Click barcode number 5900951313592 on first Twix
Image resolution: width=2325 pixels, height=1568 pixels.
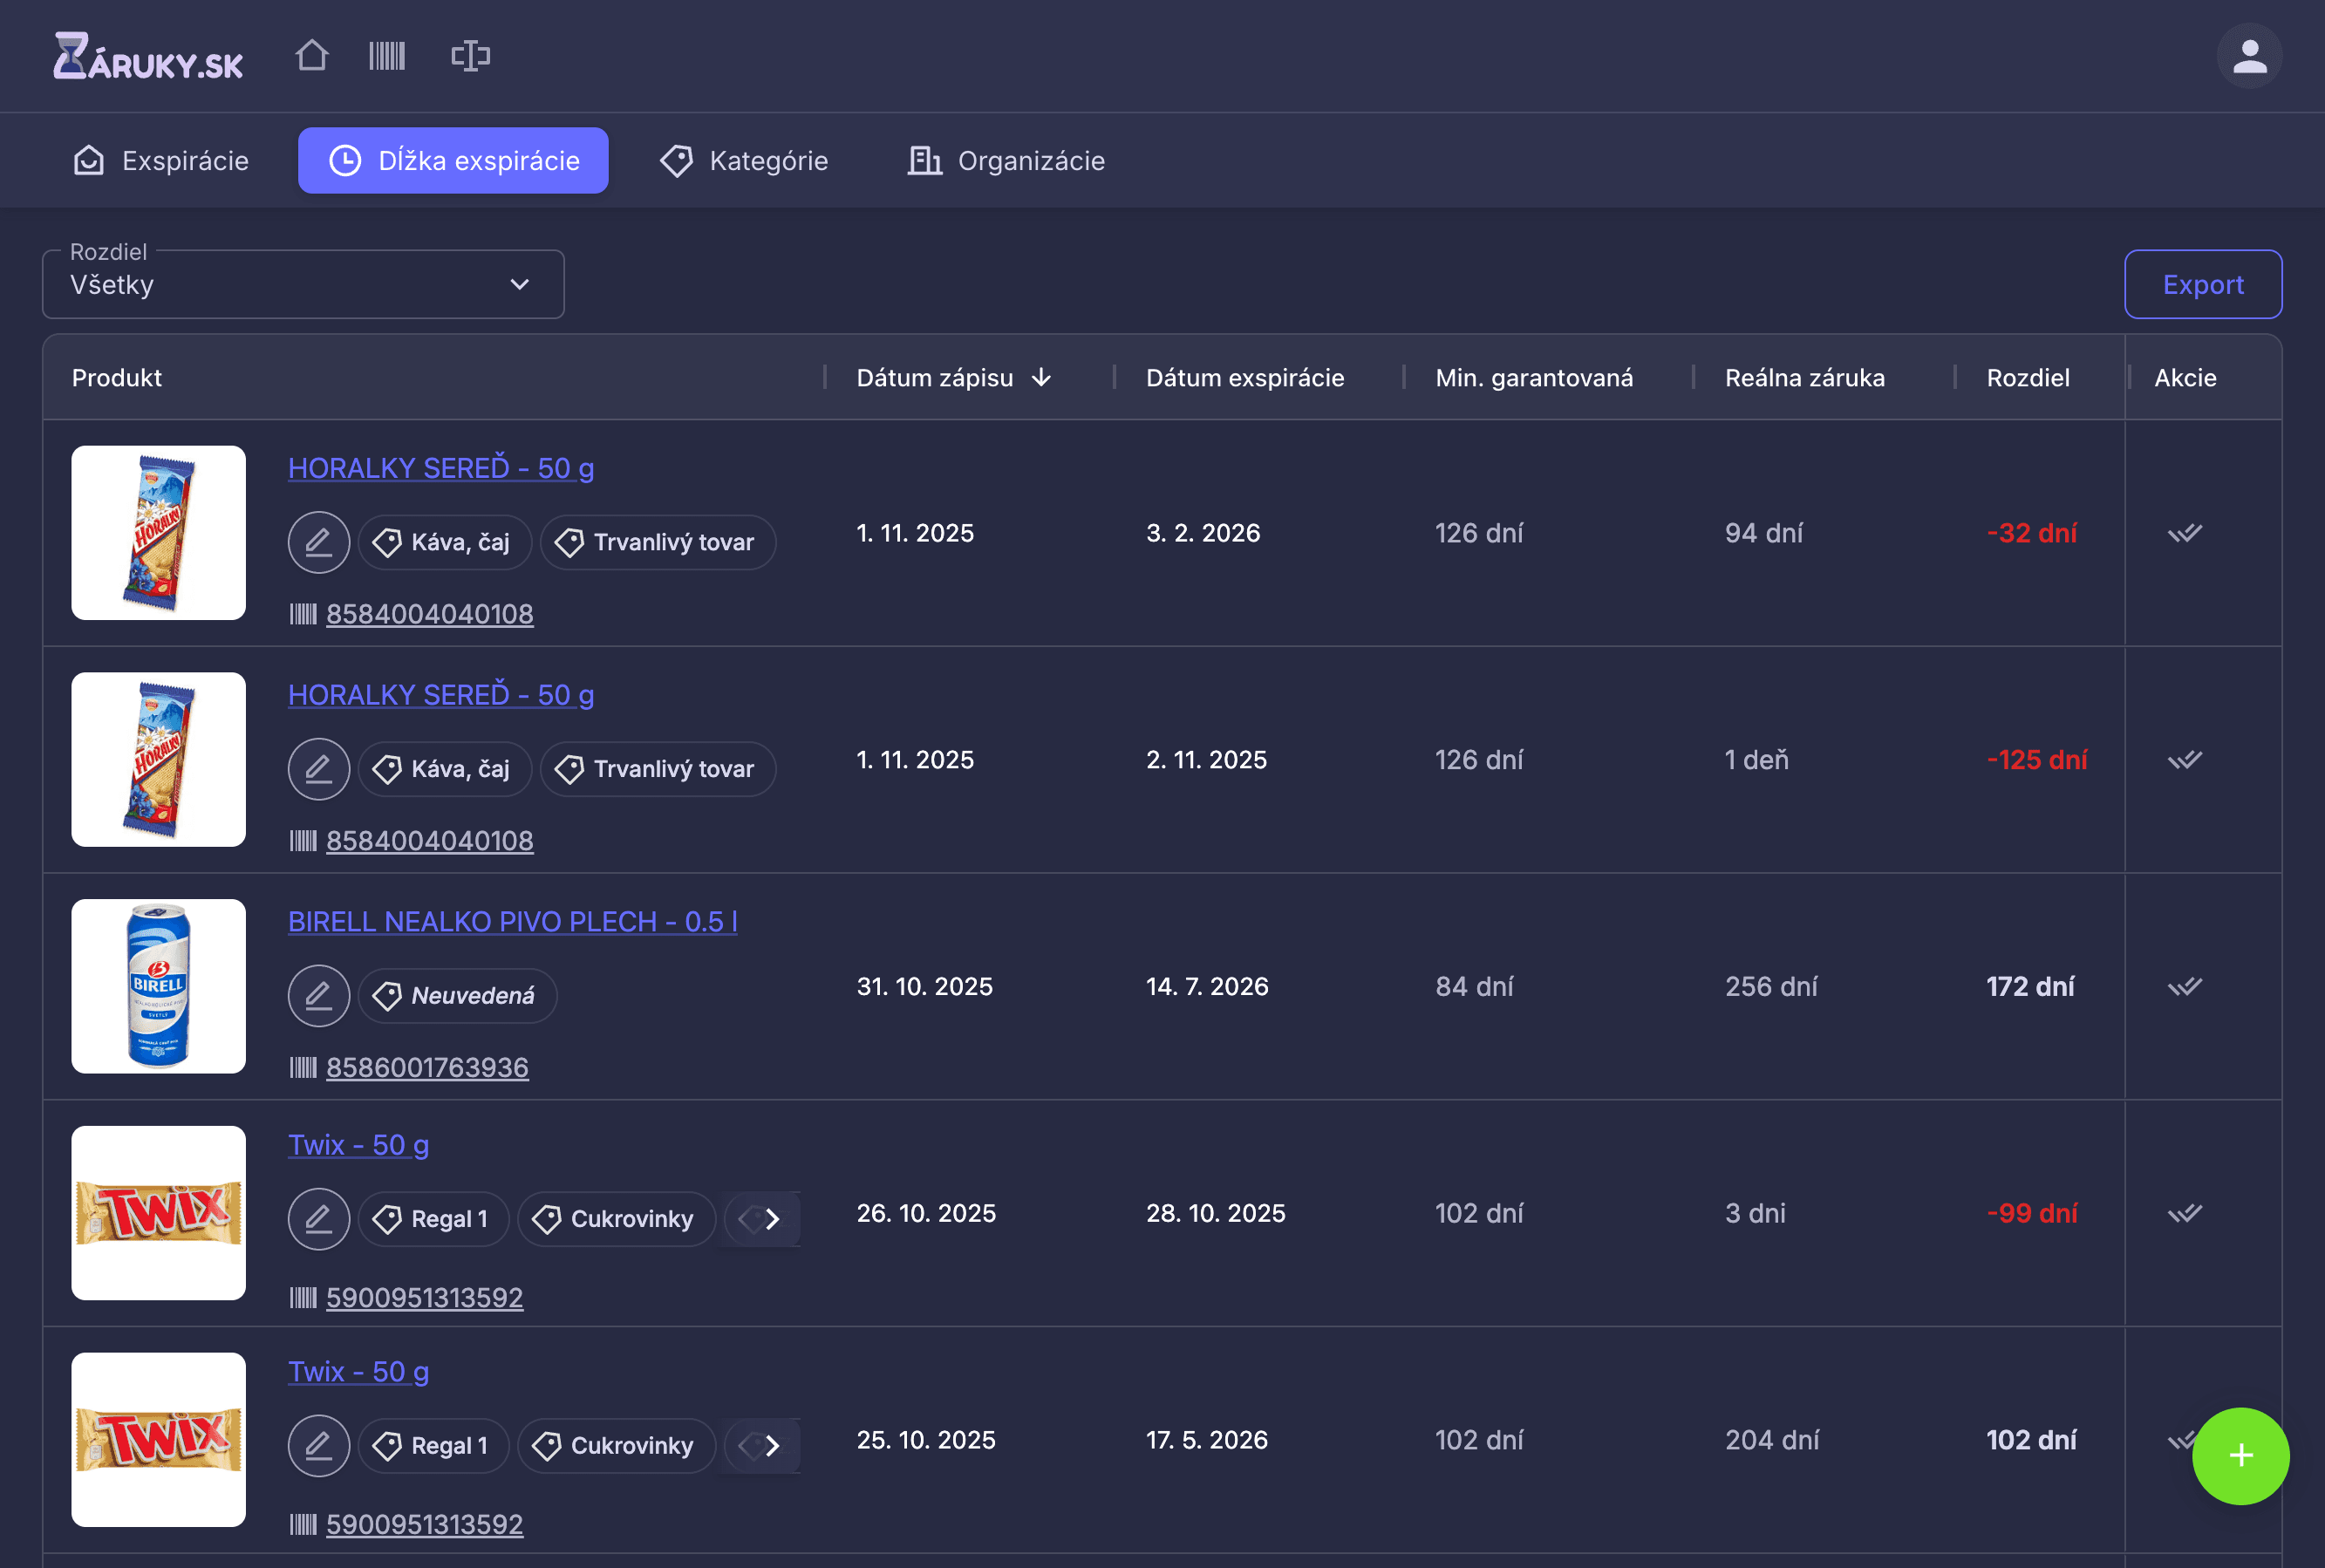(424, 1297)
